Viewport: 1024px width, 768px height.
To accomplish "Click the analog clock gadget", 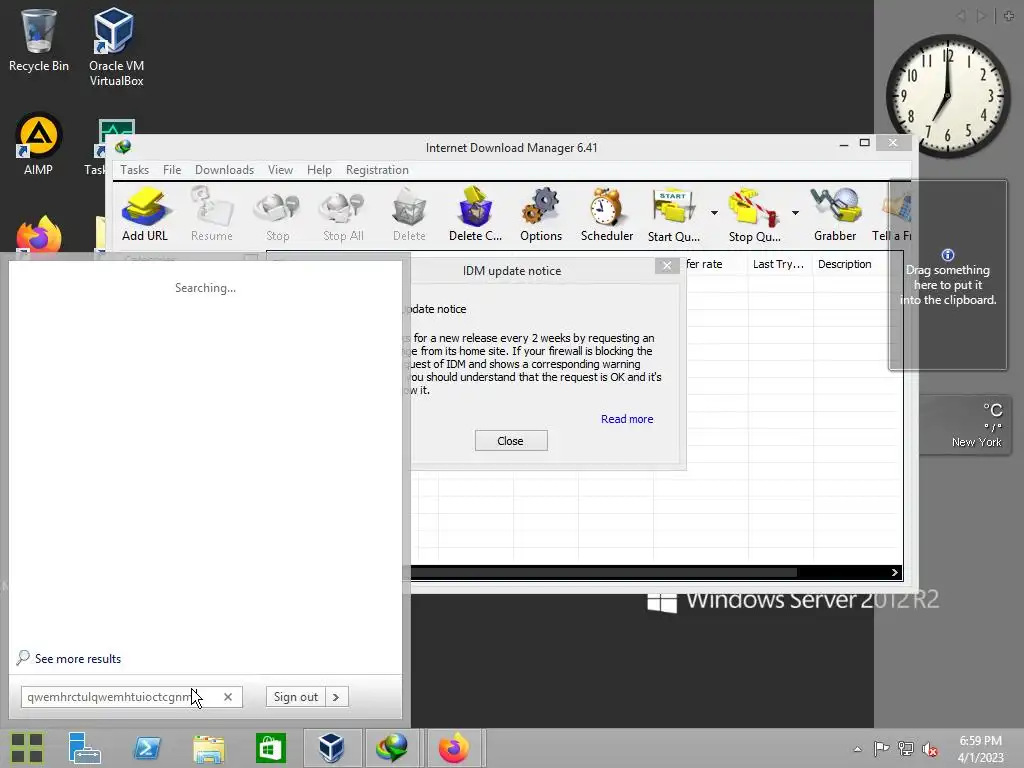I will (948, 96).
